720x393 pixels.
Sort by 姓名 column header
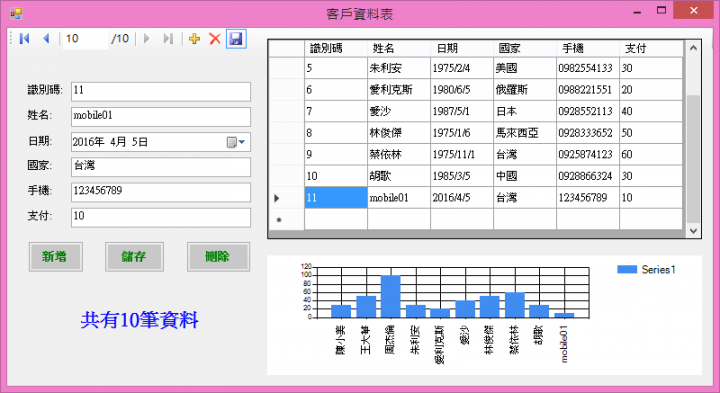click(399, 48)
